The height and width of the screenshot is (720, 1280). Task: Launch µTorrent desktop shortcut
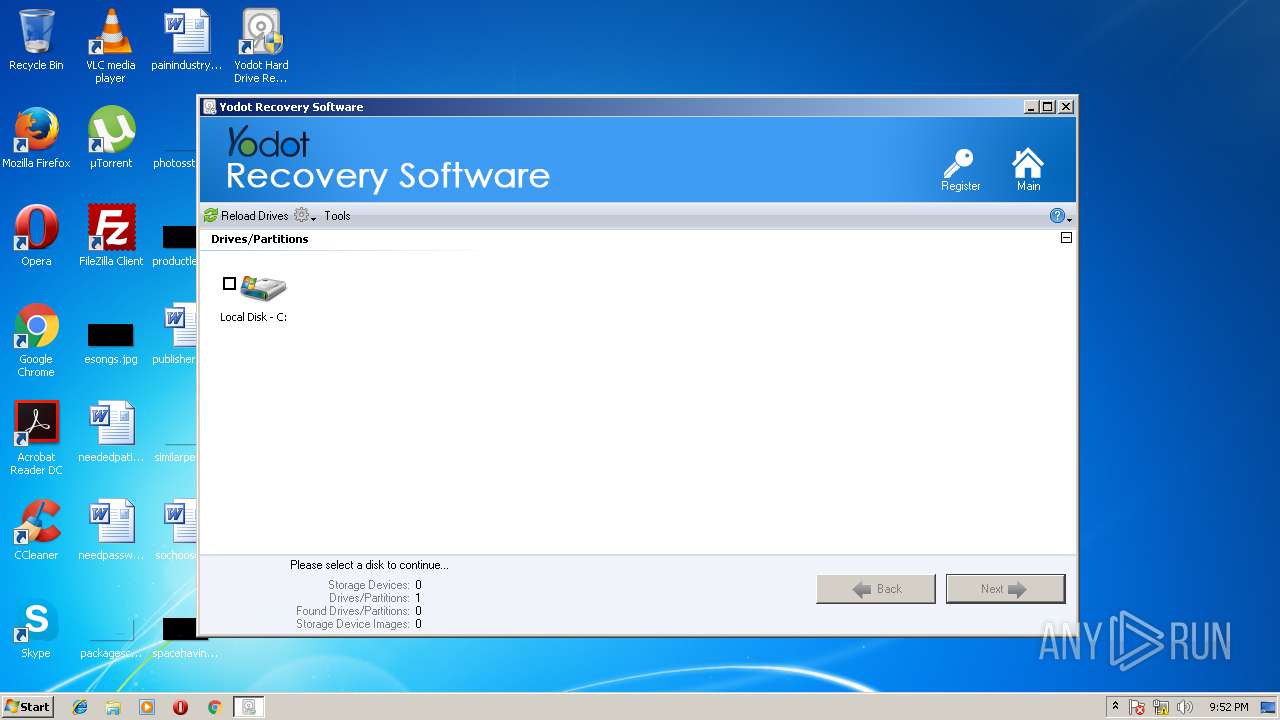tap(111, 138)
